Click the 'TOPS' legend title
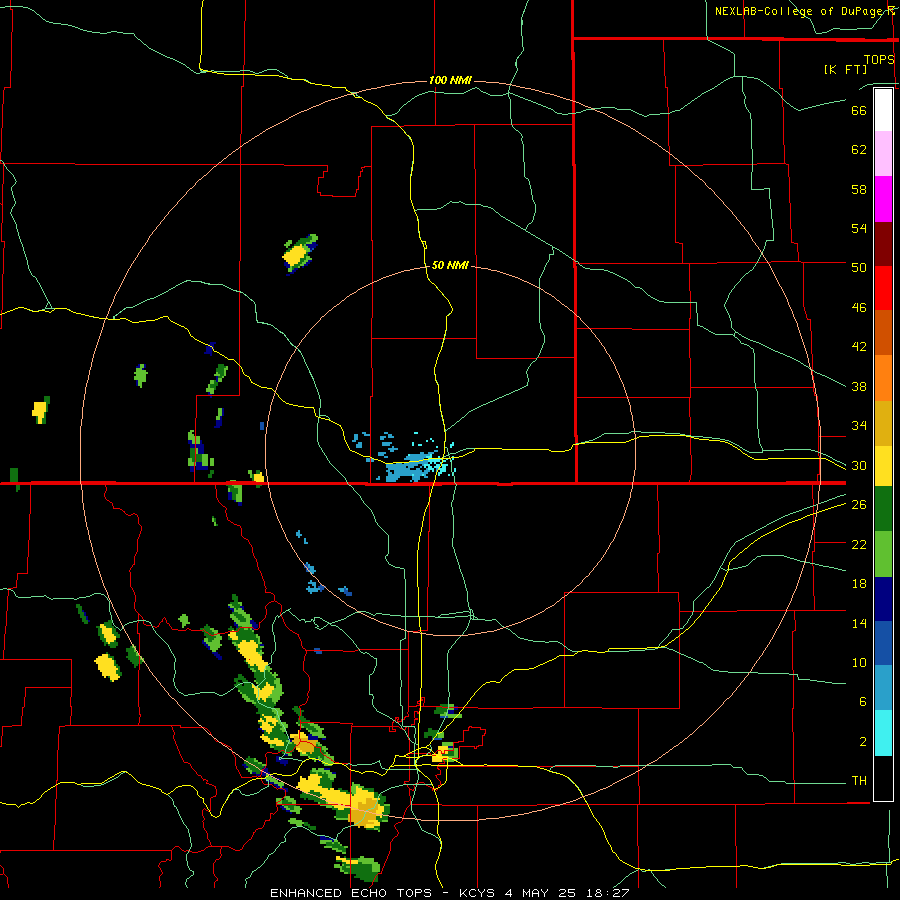This screenshot has width=900, height=900. click(x=879, y=59)
